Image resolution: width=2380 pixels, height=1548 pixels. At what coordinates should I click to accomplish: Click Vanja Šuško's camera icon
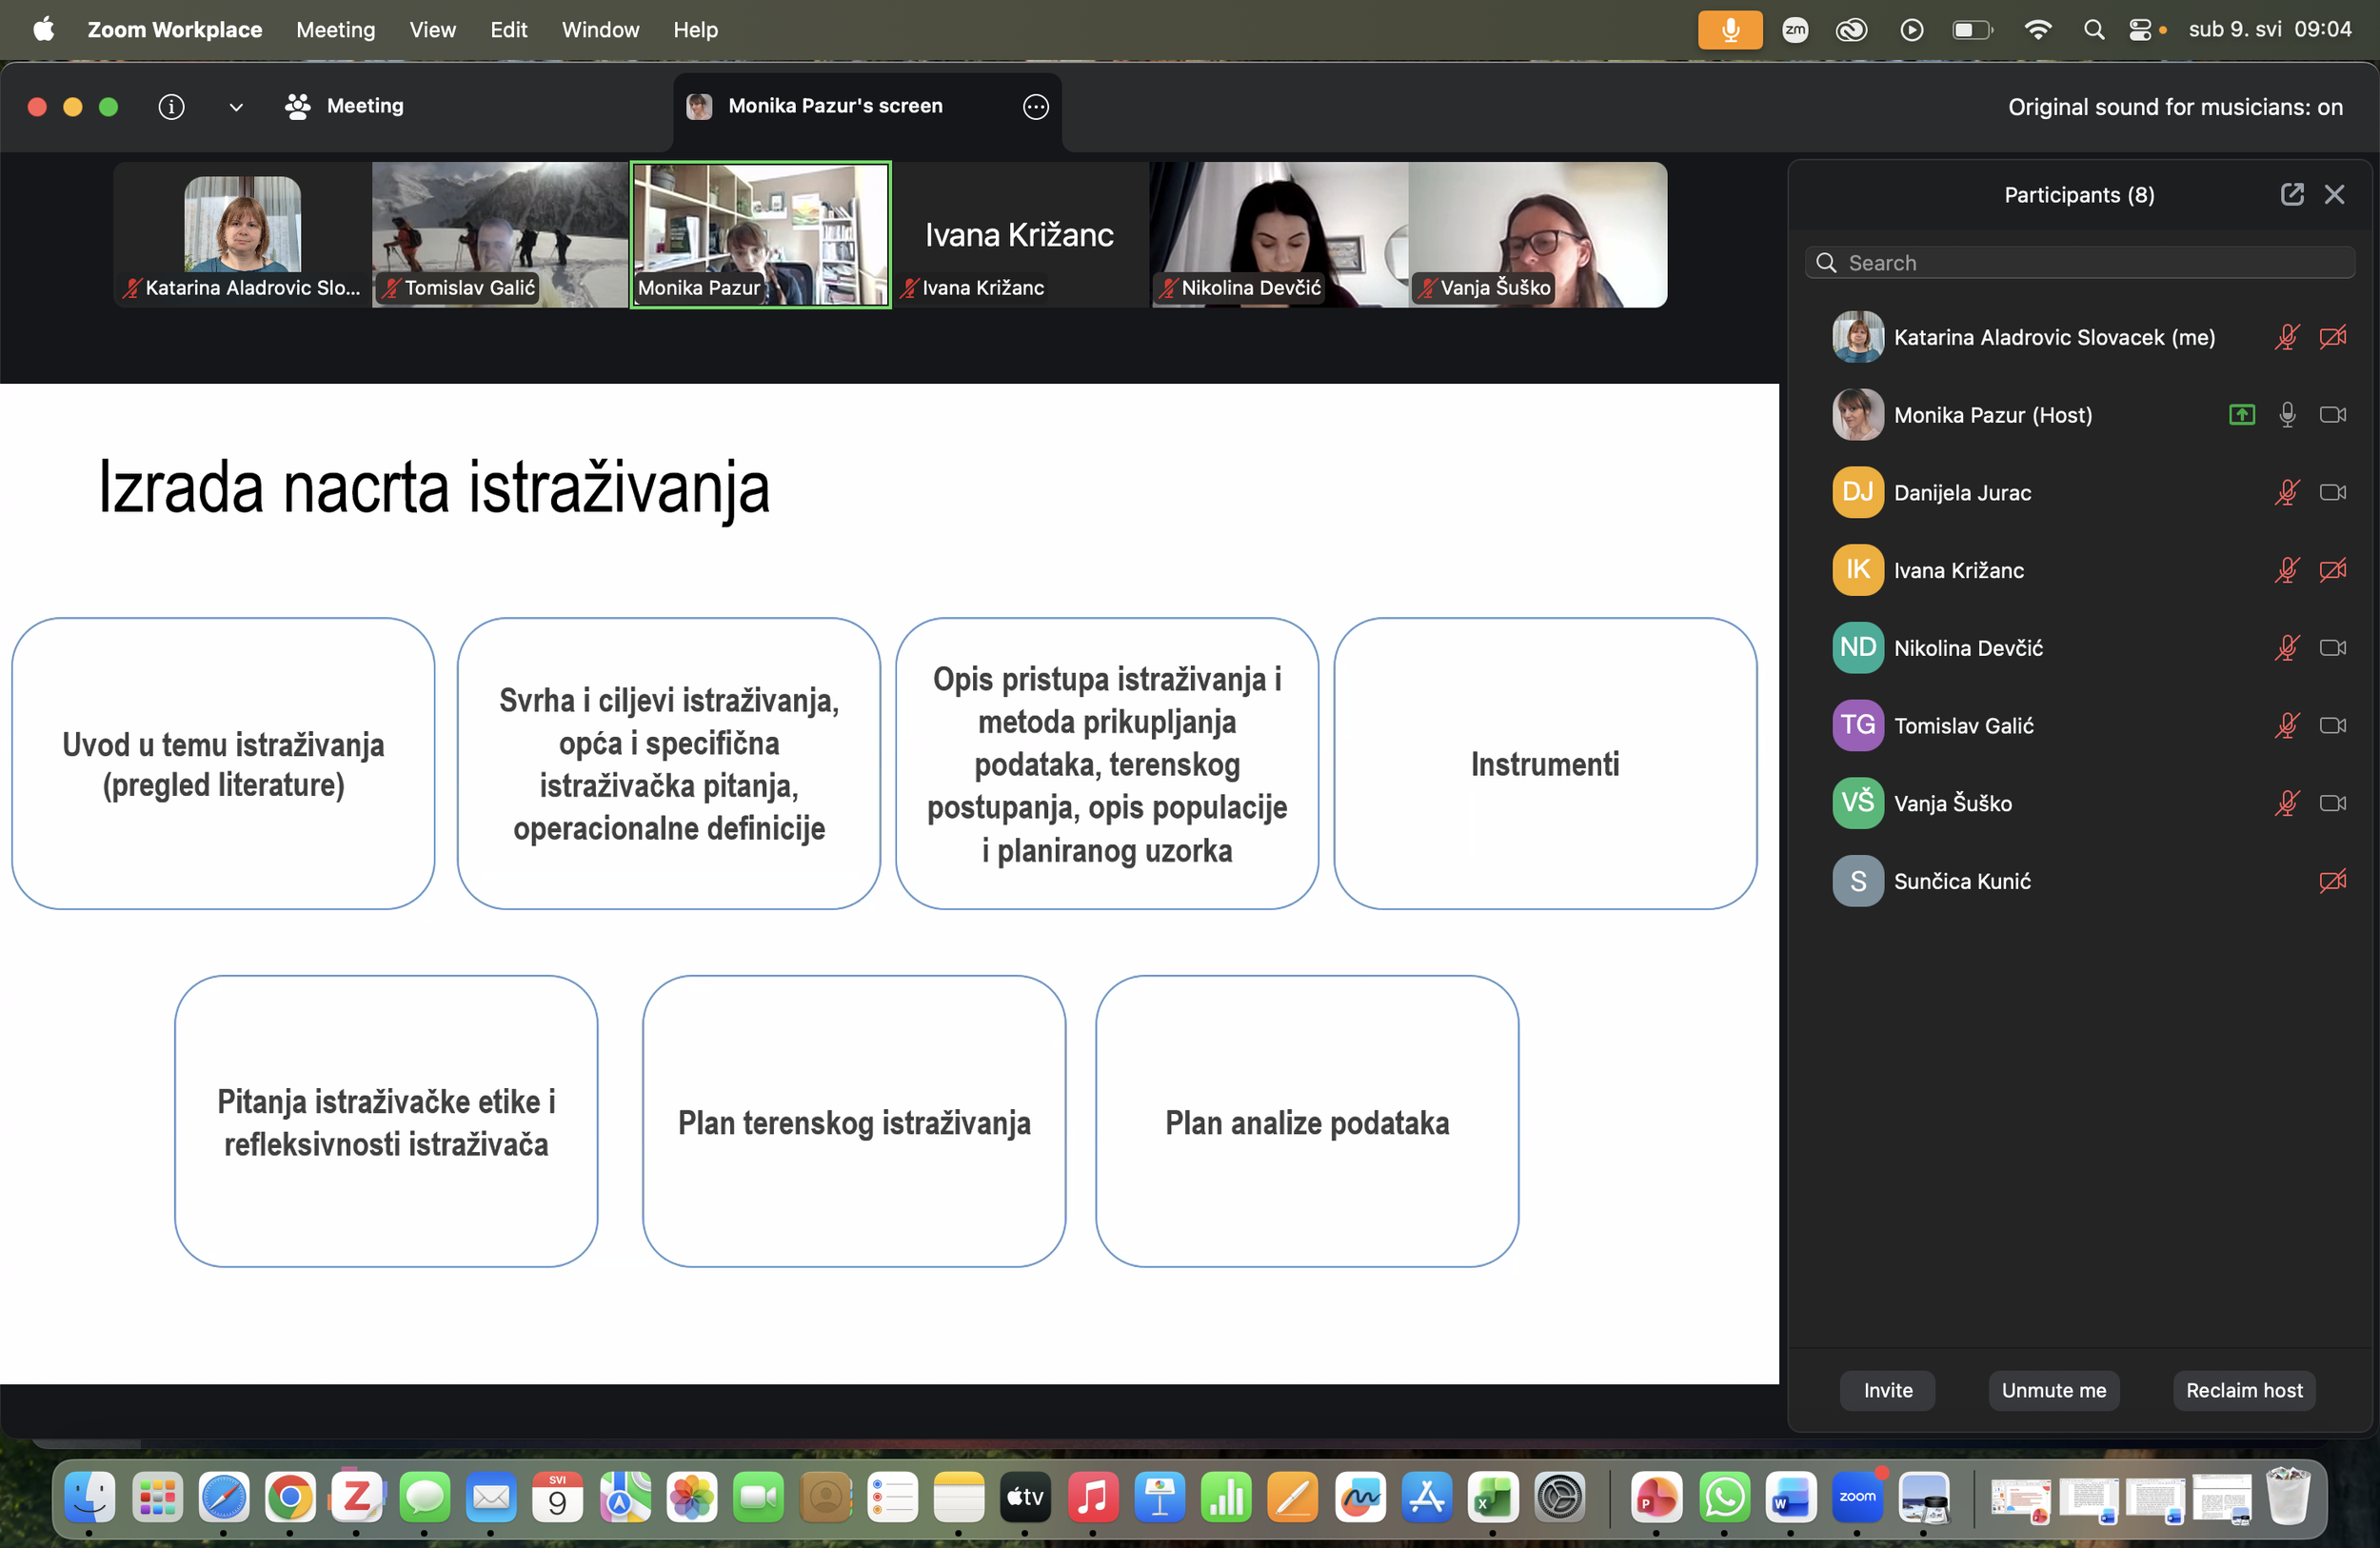pyautogui.click(x=2333, y=803)
